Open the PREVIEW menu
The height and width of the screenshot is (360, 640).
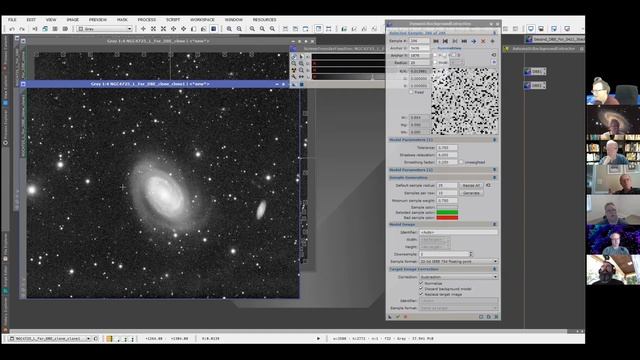[x=98, y=20]
